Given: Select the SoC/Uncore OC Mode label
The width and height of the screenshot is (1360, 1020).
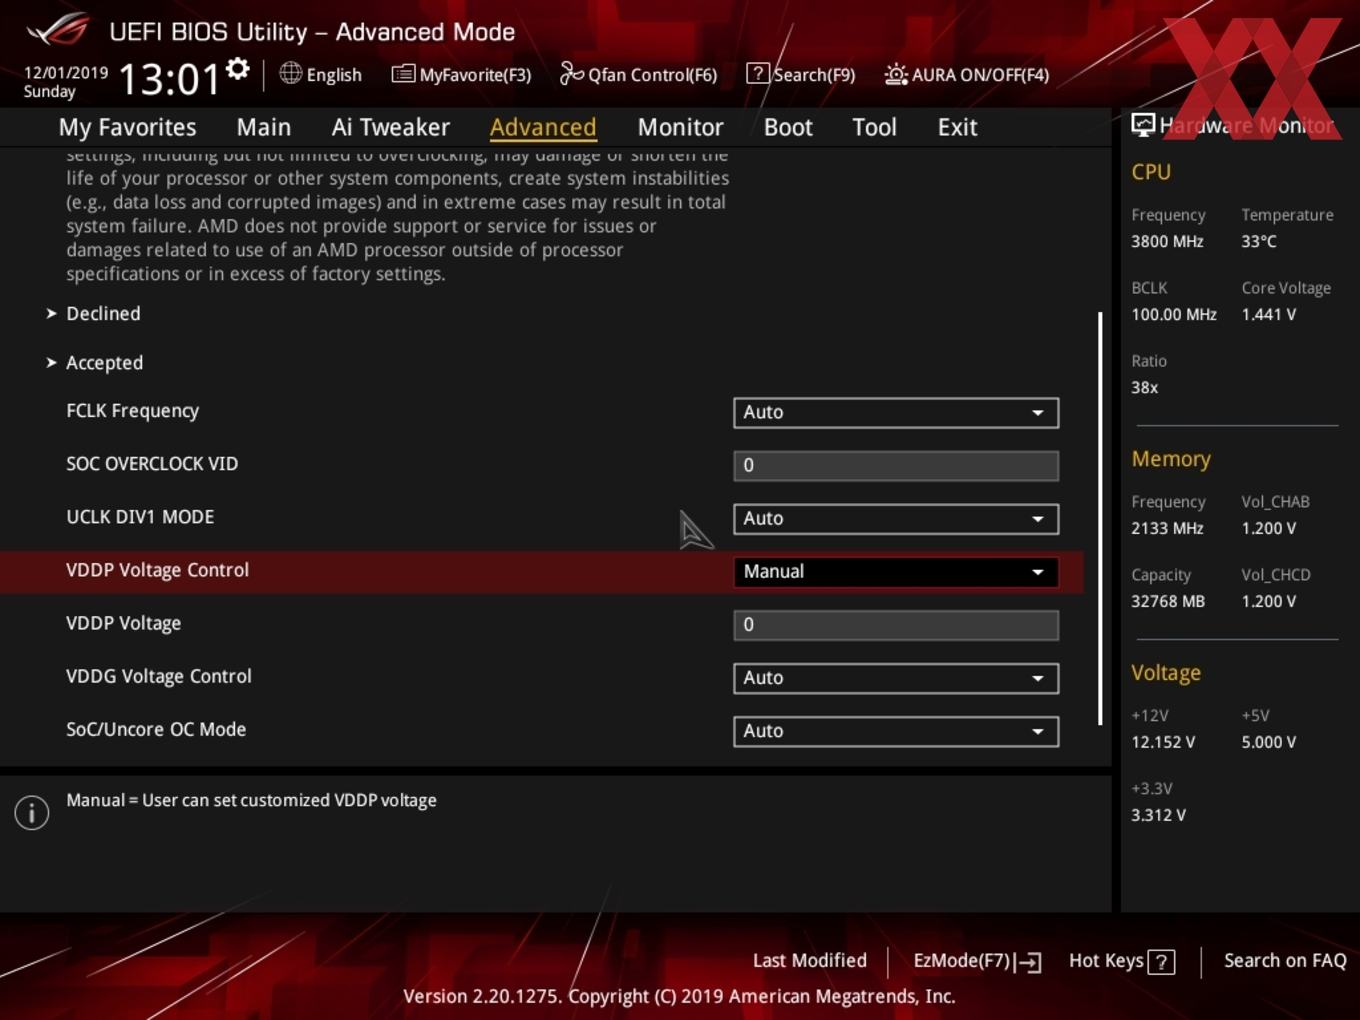Looking at the screenshot, I should (x=156, y=729).
